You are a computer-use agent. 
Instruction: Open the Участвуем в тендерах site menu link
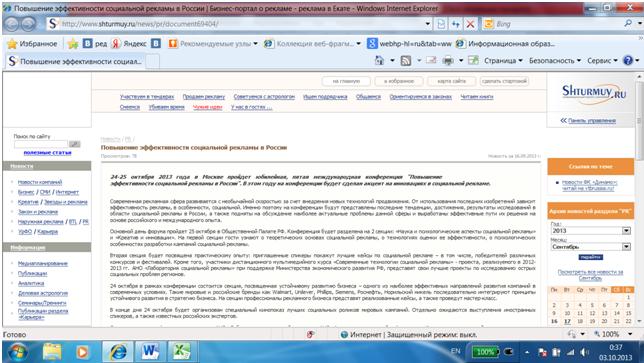tap(147, 97)
